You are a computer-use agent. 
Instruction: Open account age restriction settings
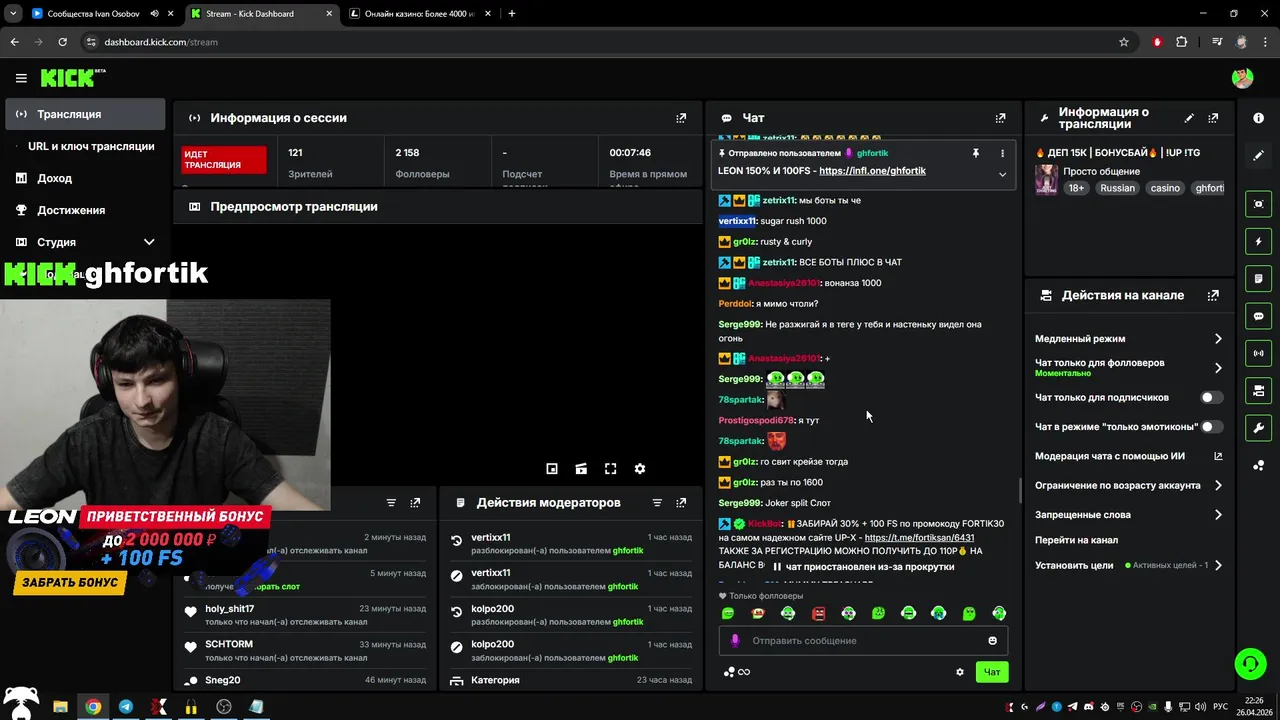(x=1128, y=485)
